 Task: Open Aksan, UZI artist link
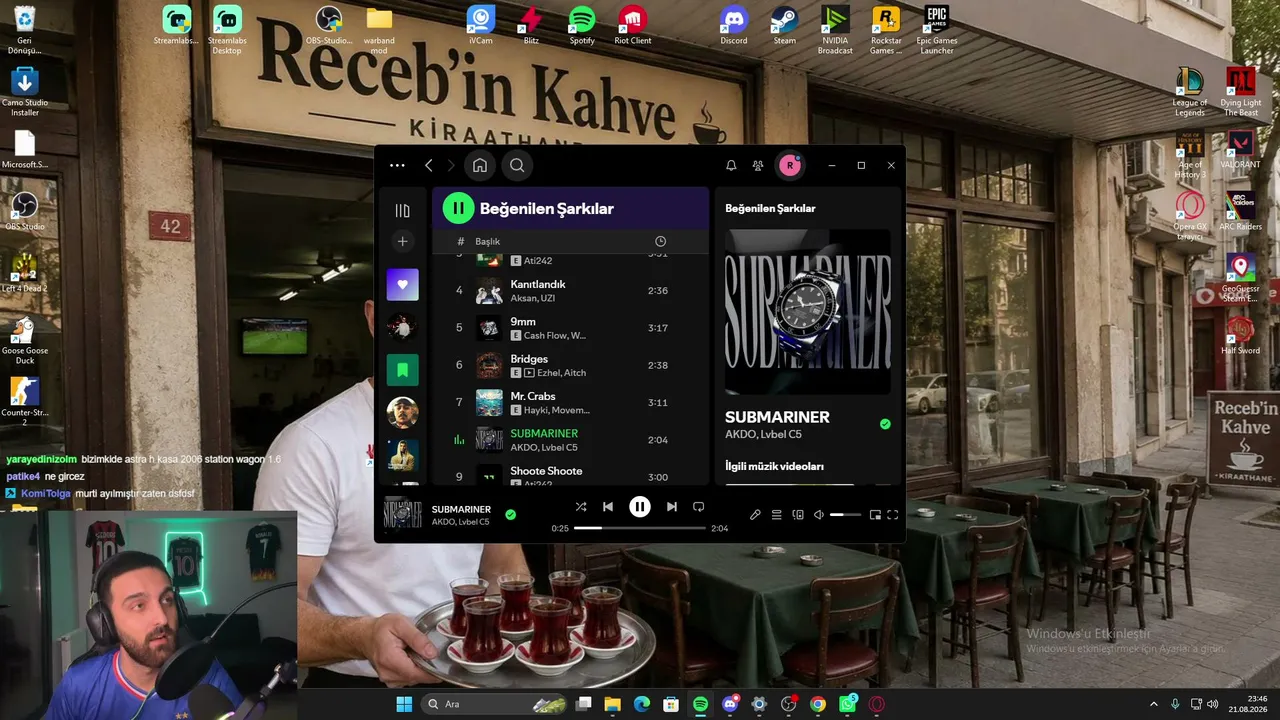point(533,298)
